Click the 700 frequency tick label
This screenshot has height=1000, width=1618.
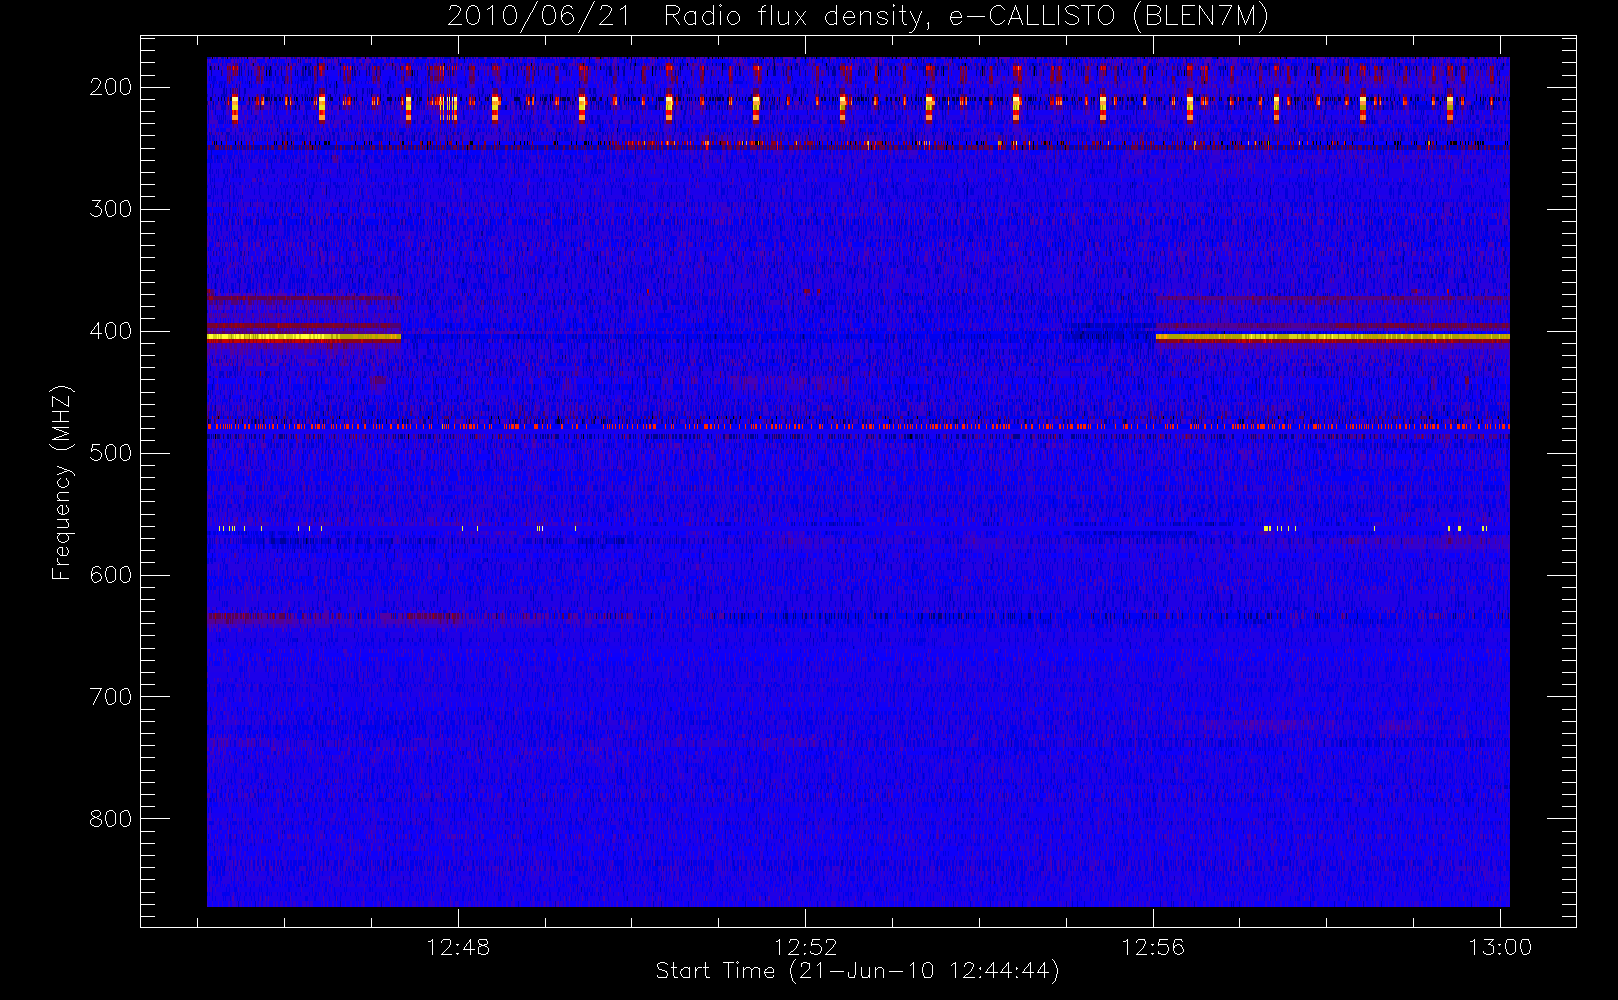[x=111, y=697]
